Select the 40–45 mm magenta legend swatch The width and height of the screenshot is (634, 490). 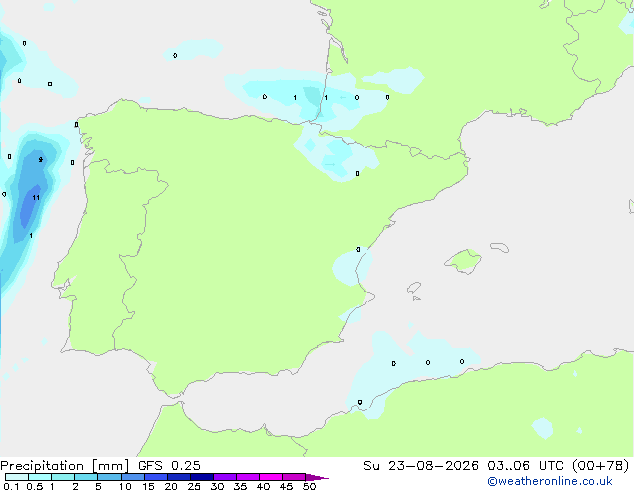pyautogui.click(x=271, y=477)
